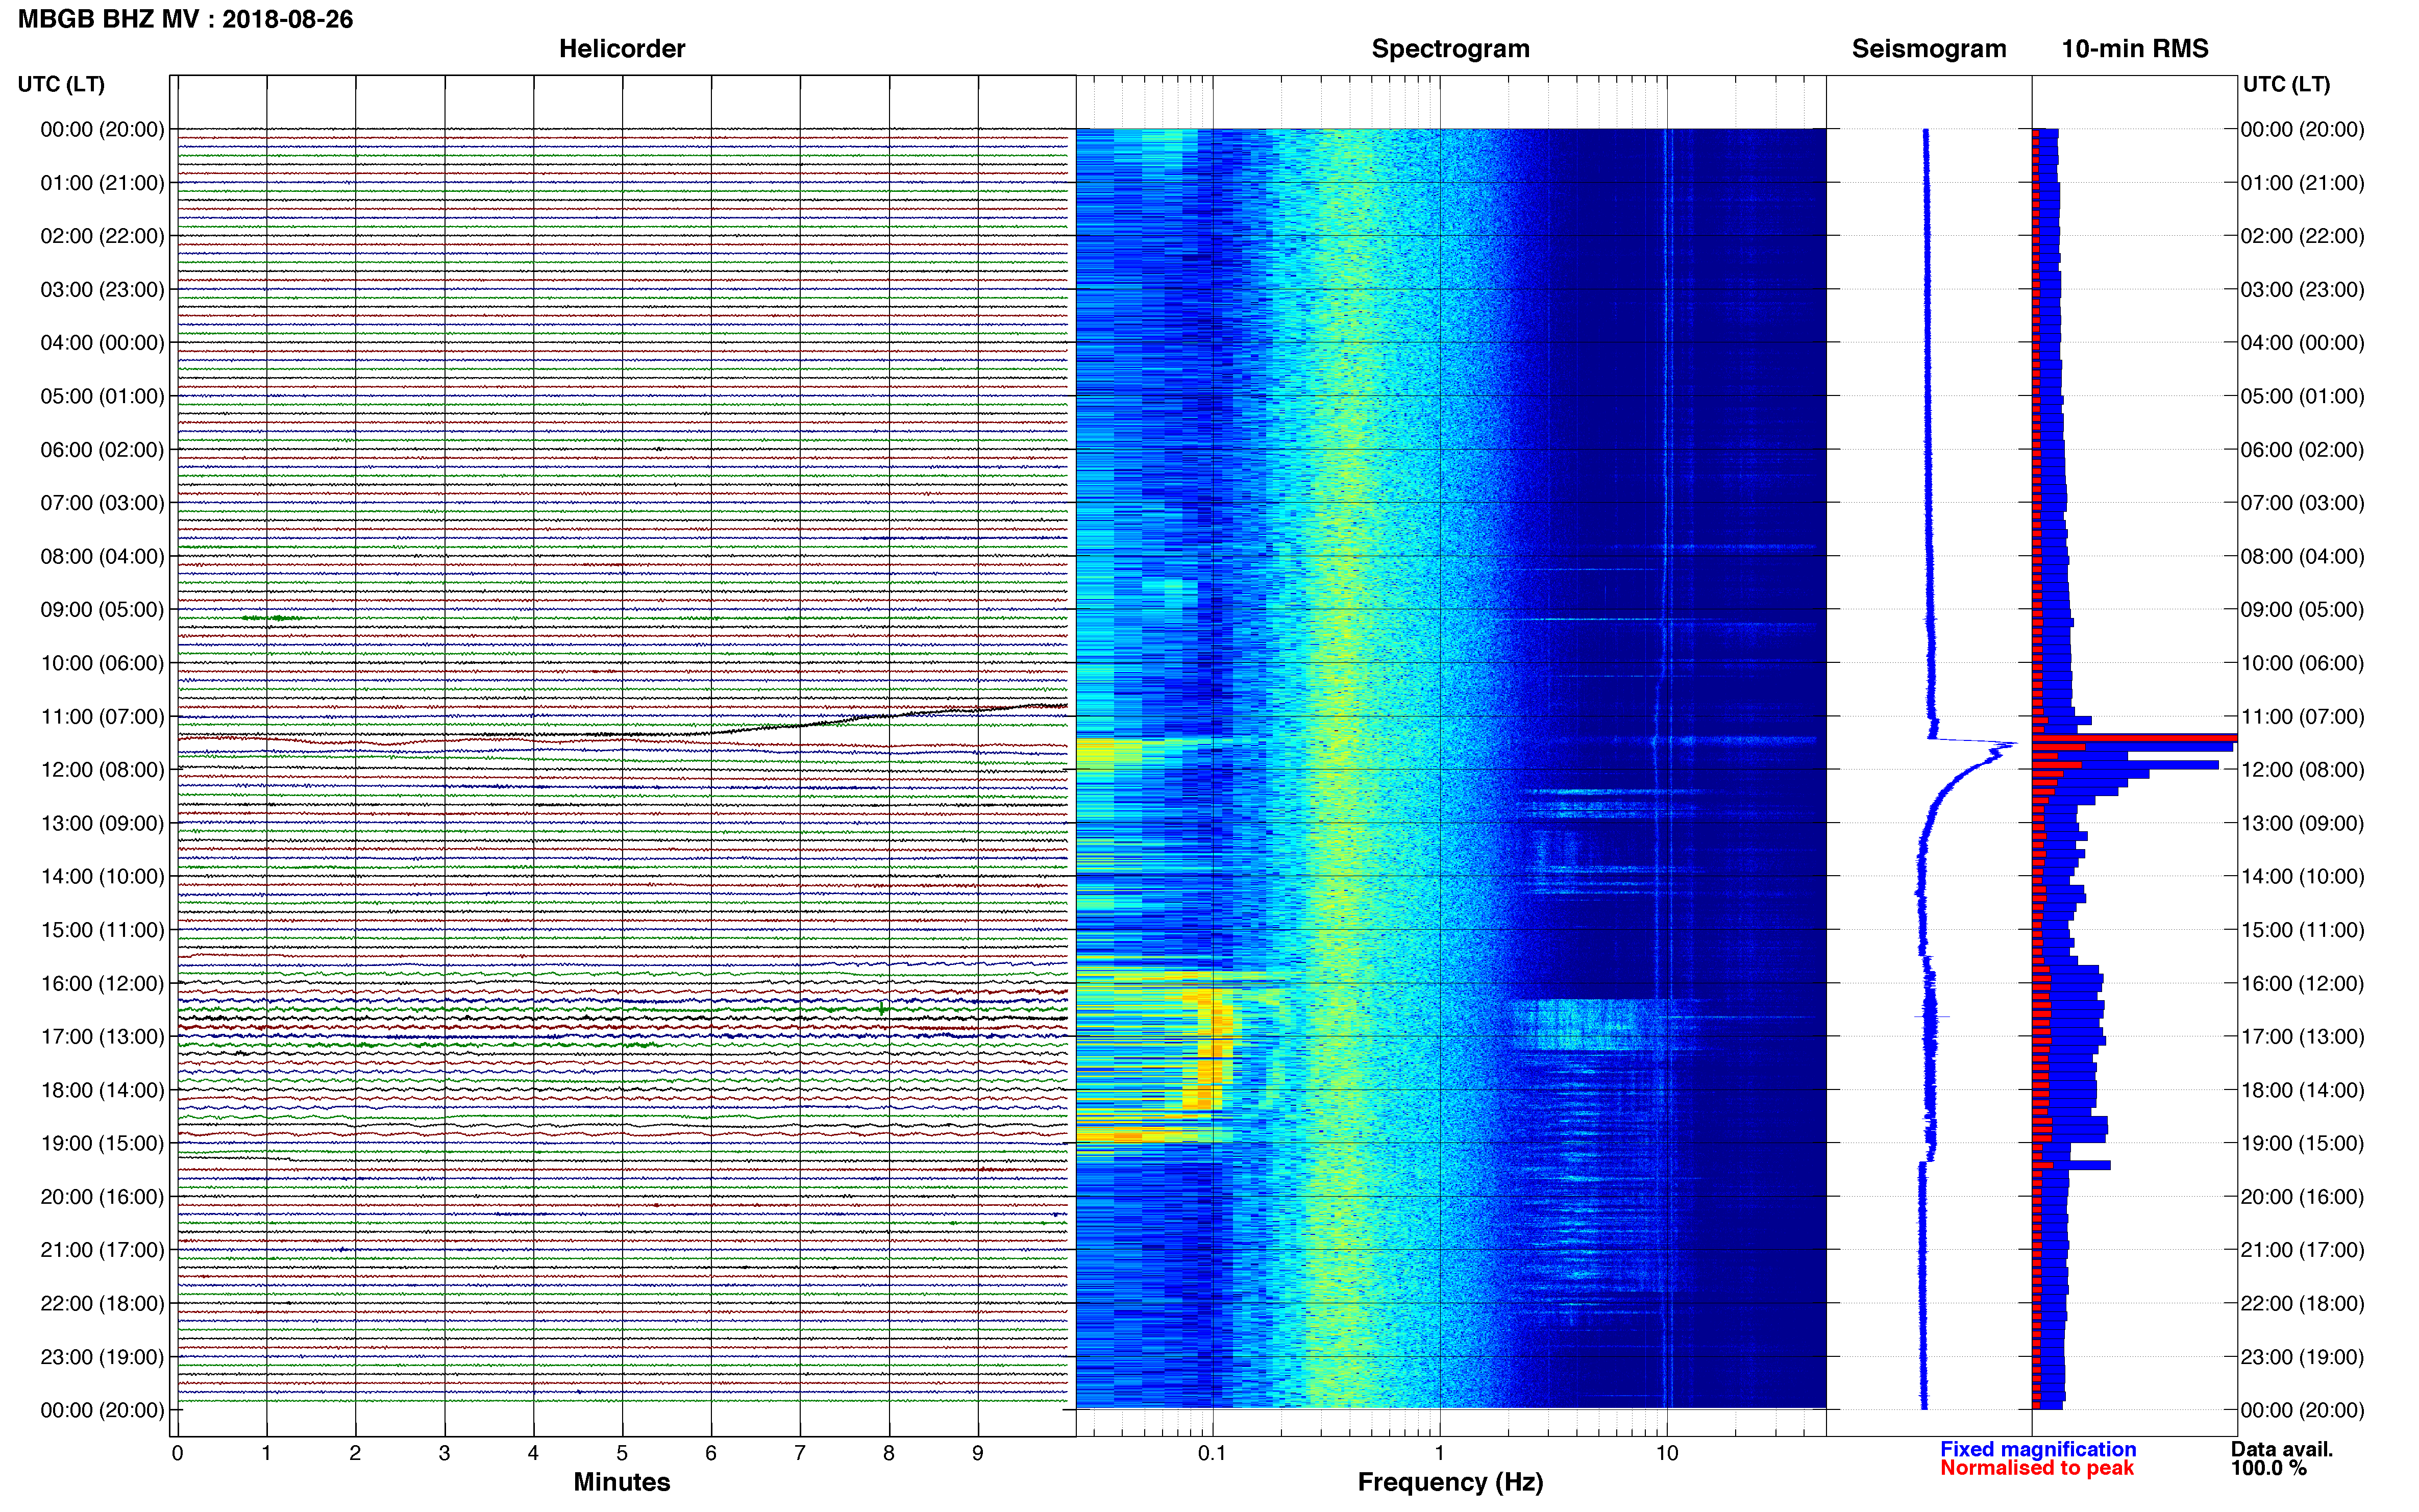This screenshot has height=1512, width=2419.
Task: Click right-axis time label '22:00 (18:00)'
Action: coord(2302,1304)
